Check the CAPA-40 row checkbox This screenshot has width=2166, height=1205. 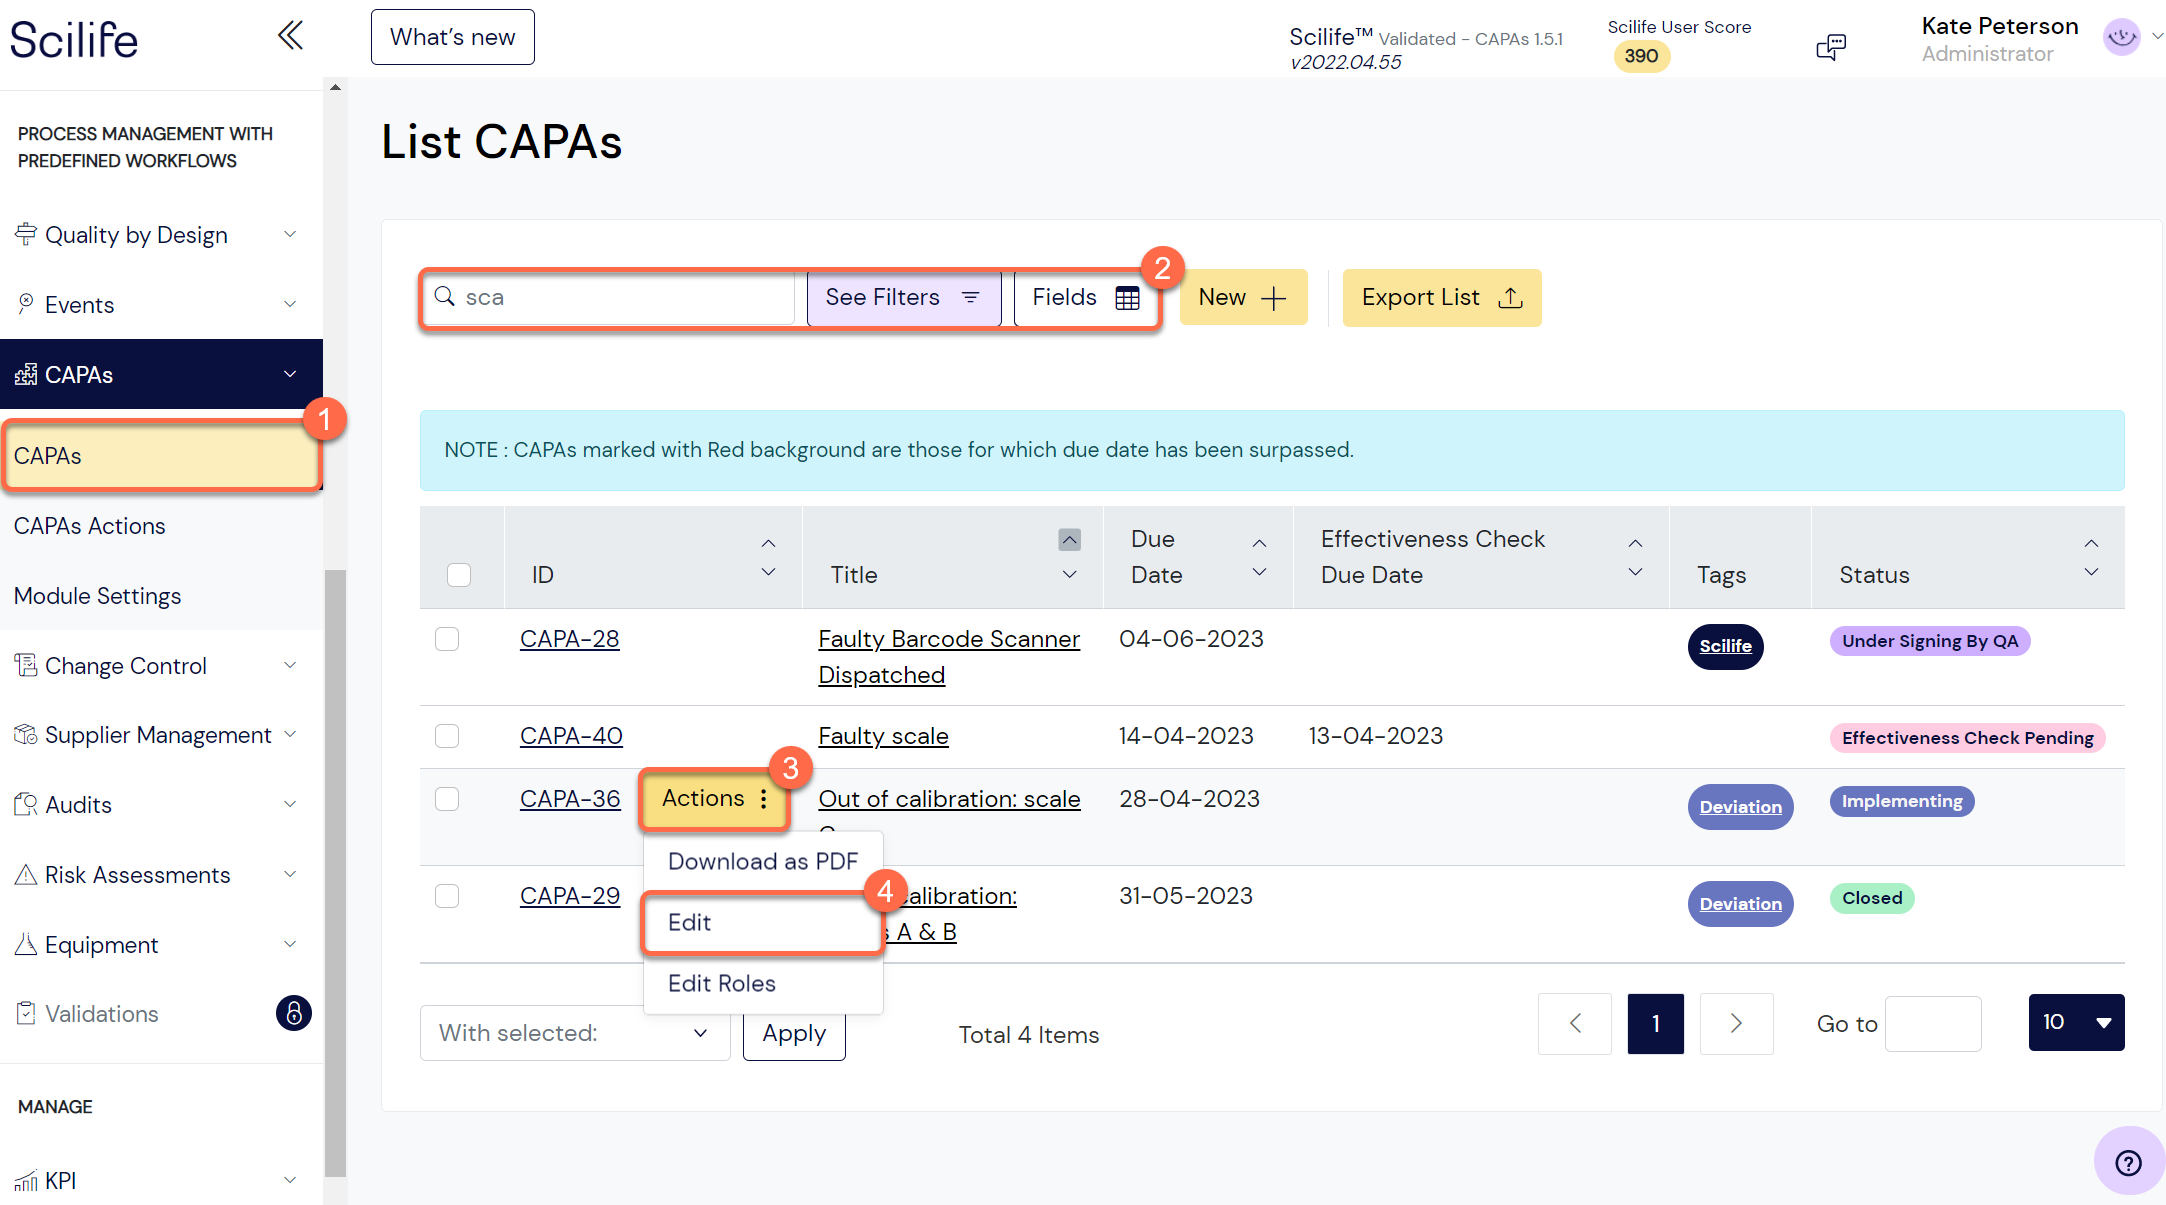(x=447, y=735)
